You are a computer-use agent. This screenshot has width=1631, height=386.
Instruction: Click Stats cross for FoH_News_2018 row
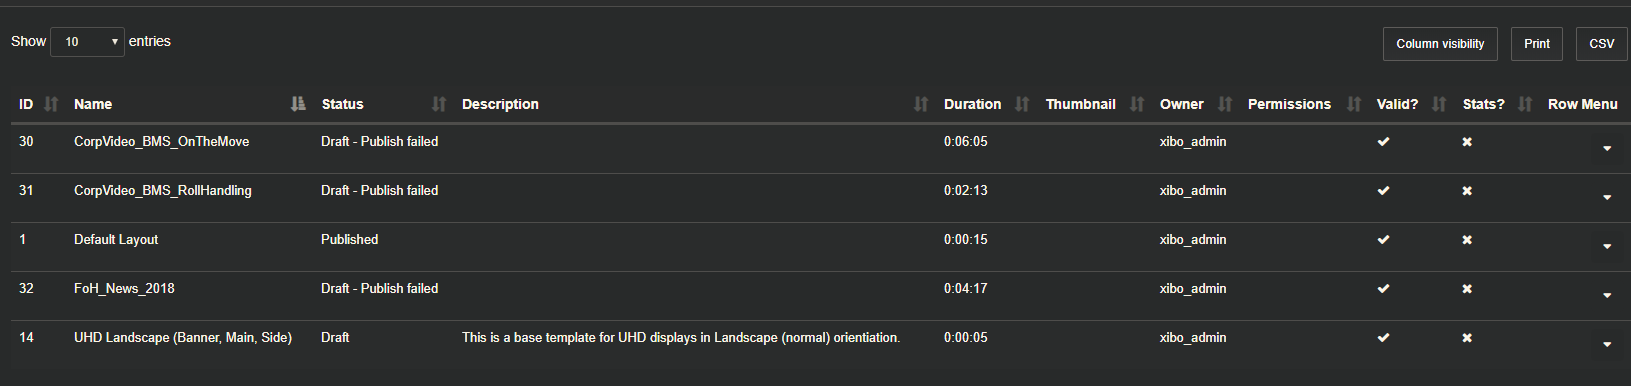coord(1467,289)
